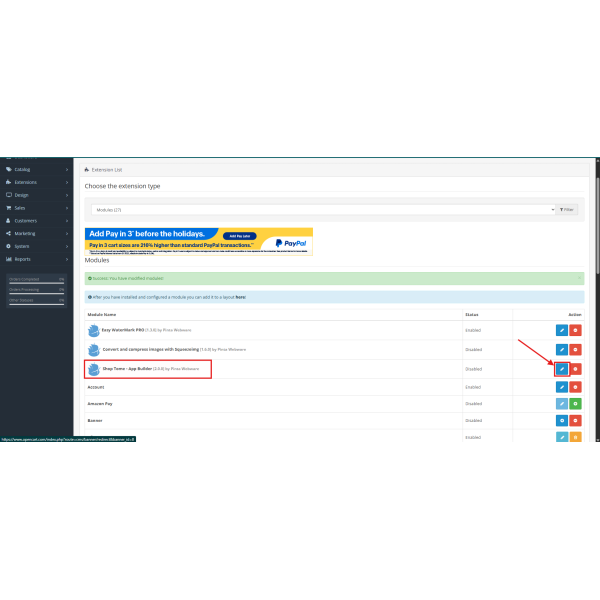Image resolution: width=600 pixels, height=600 pixels.
Task: Click the Marketing share icon in sidebar
Action: [8, 233]
